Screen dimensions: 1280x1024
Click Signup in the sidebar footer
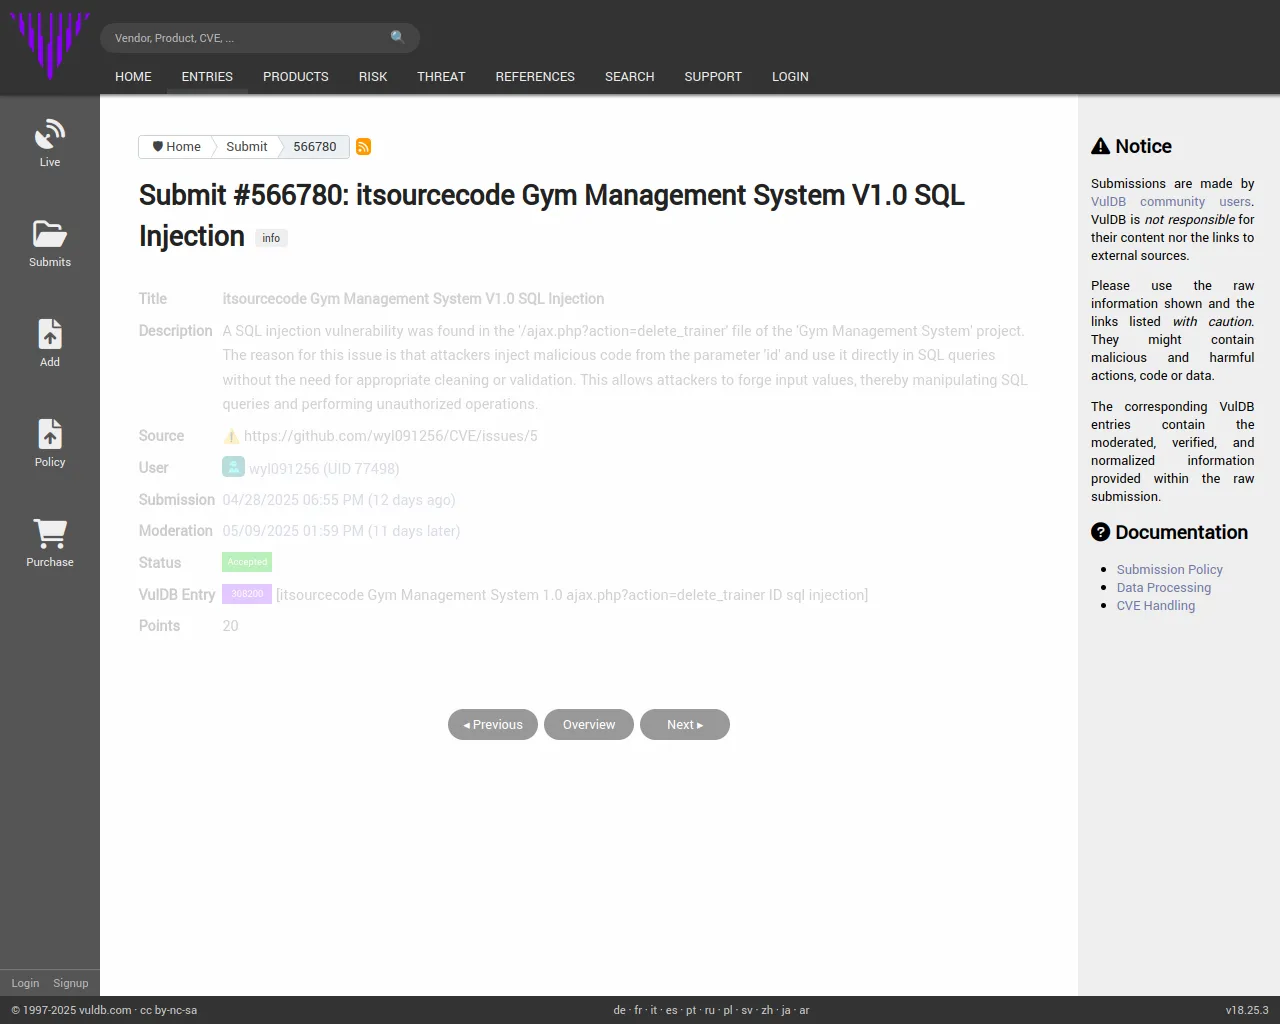click(71, 983)
